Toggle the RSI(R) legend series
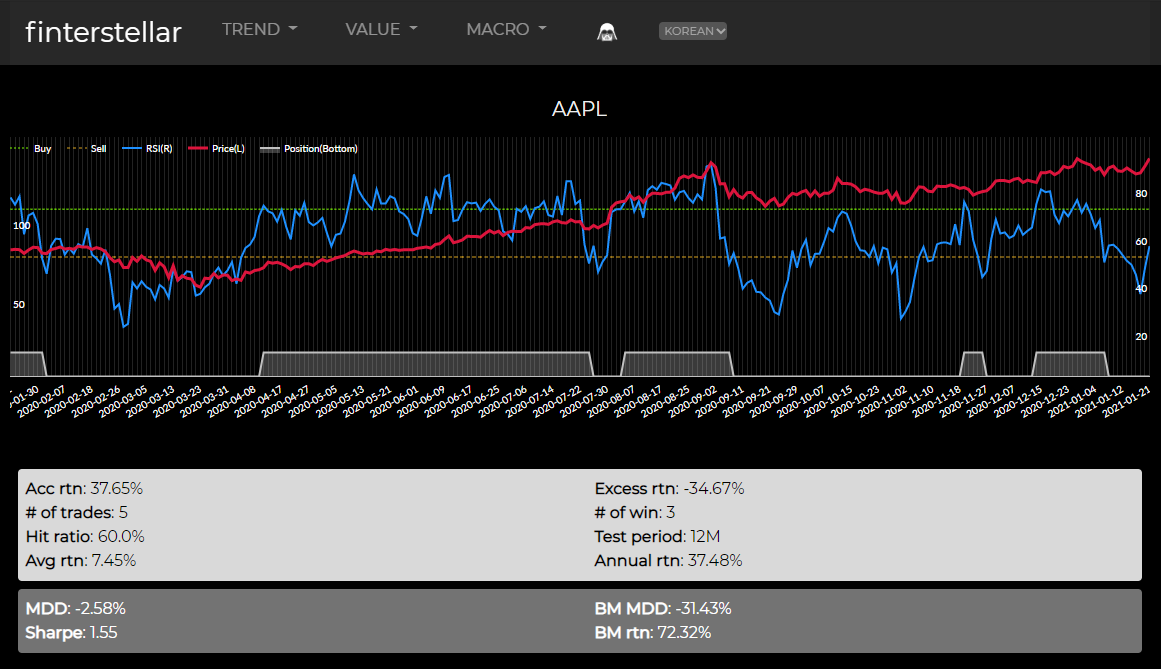 [x=147, y=149]
